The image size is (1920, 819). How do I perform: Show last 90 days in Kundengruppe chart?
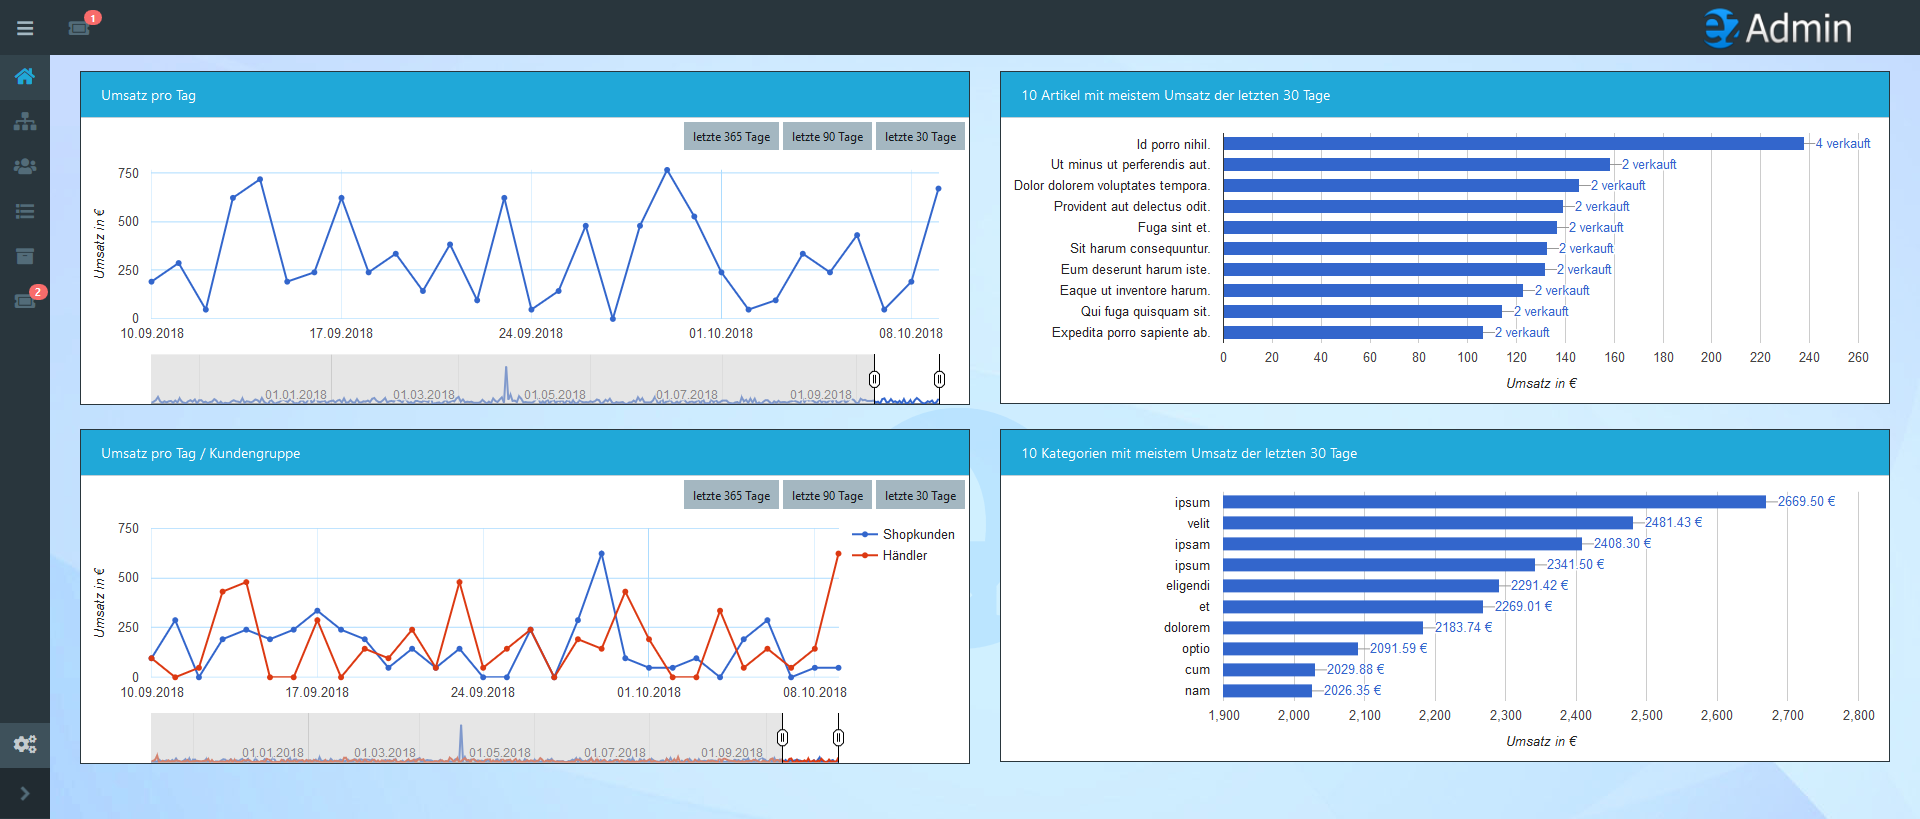(827, 495)
